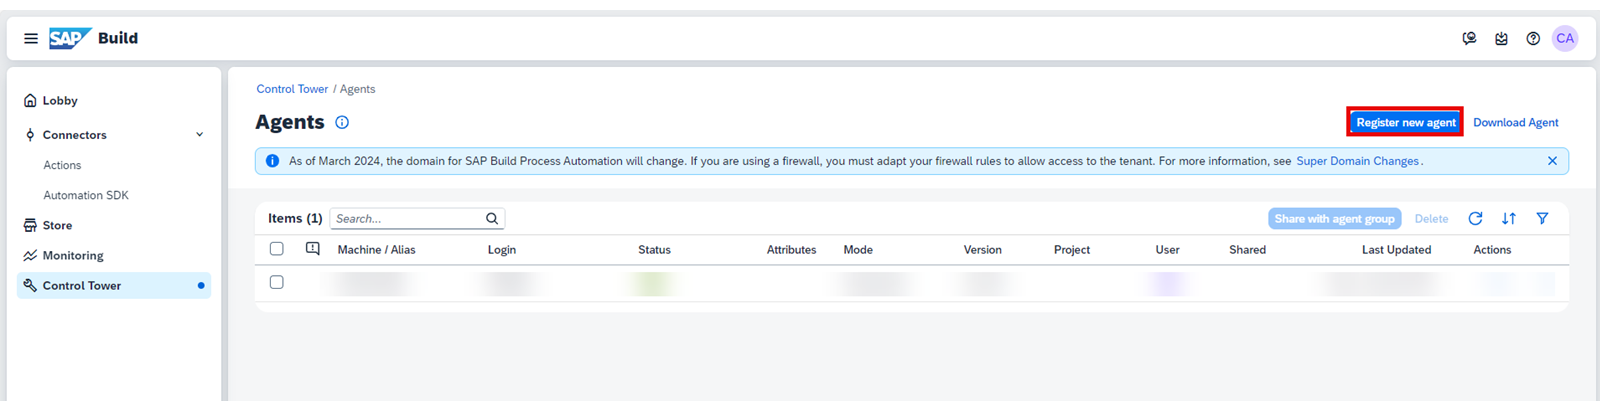Refresh the agents list

[1475, 218]
